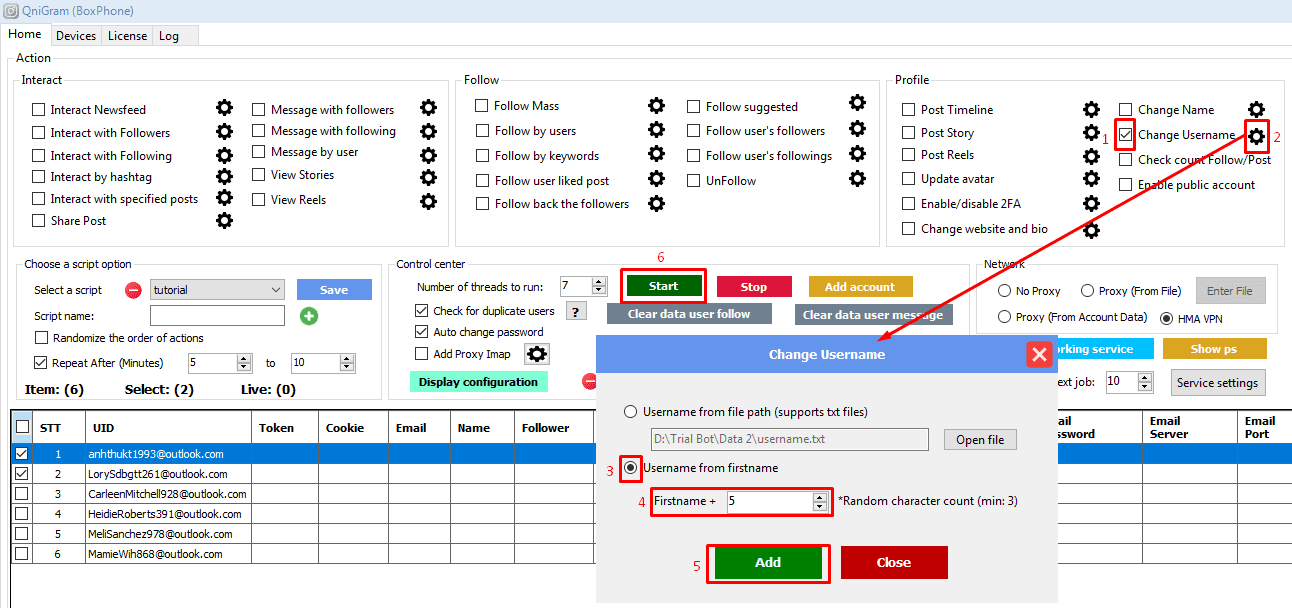Click the question mark help button
Image resolution: width=1292 pixels, height=608 pixels.
point(576,311)
